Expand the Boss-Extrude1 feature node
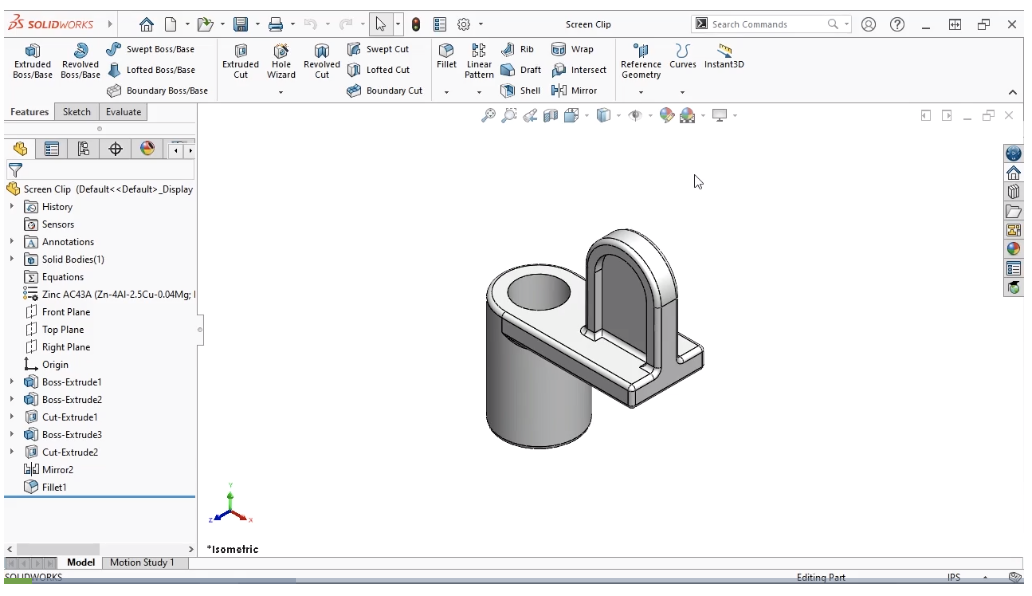This screenshot has height=596, width=1032. 11,382
